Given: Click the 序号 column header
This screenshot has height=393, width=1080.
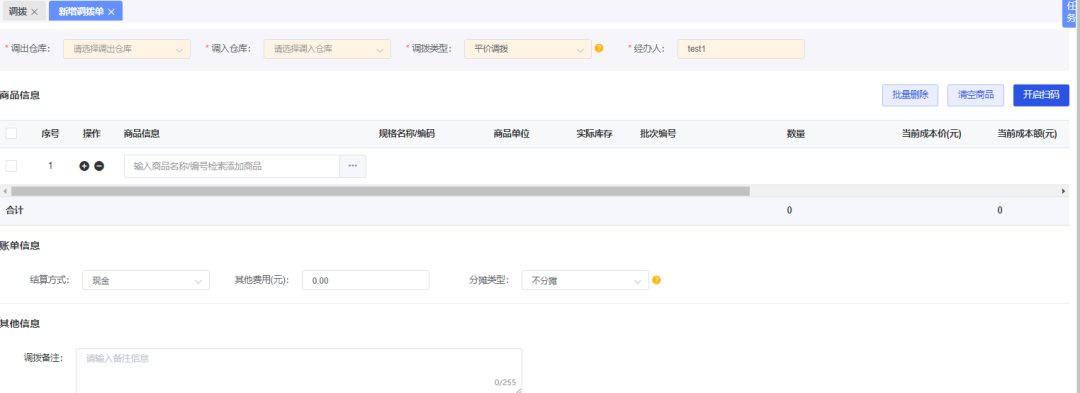Looking at the screenshot, I should tap(50, 134).
